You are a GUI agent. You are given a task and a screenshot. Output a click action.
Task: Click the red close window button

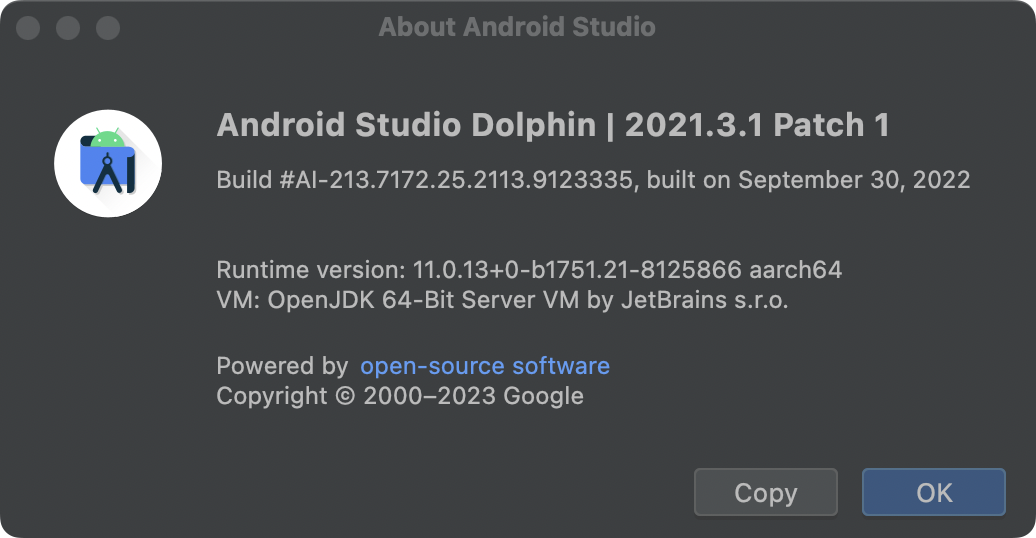pyautogui.click(x=28, y=27)
